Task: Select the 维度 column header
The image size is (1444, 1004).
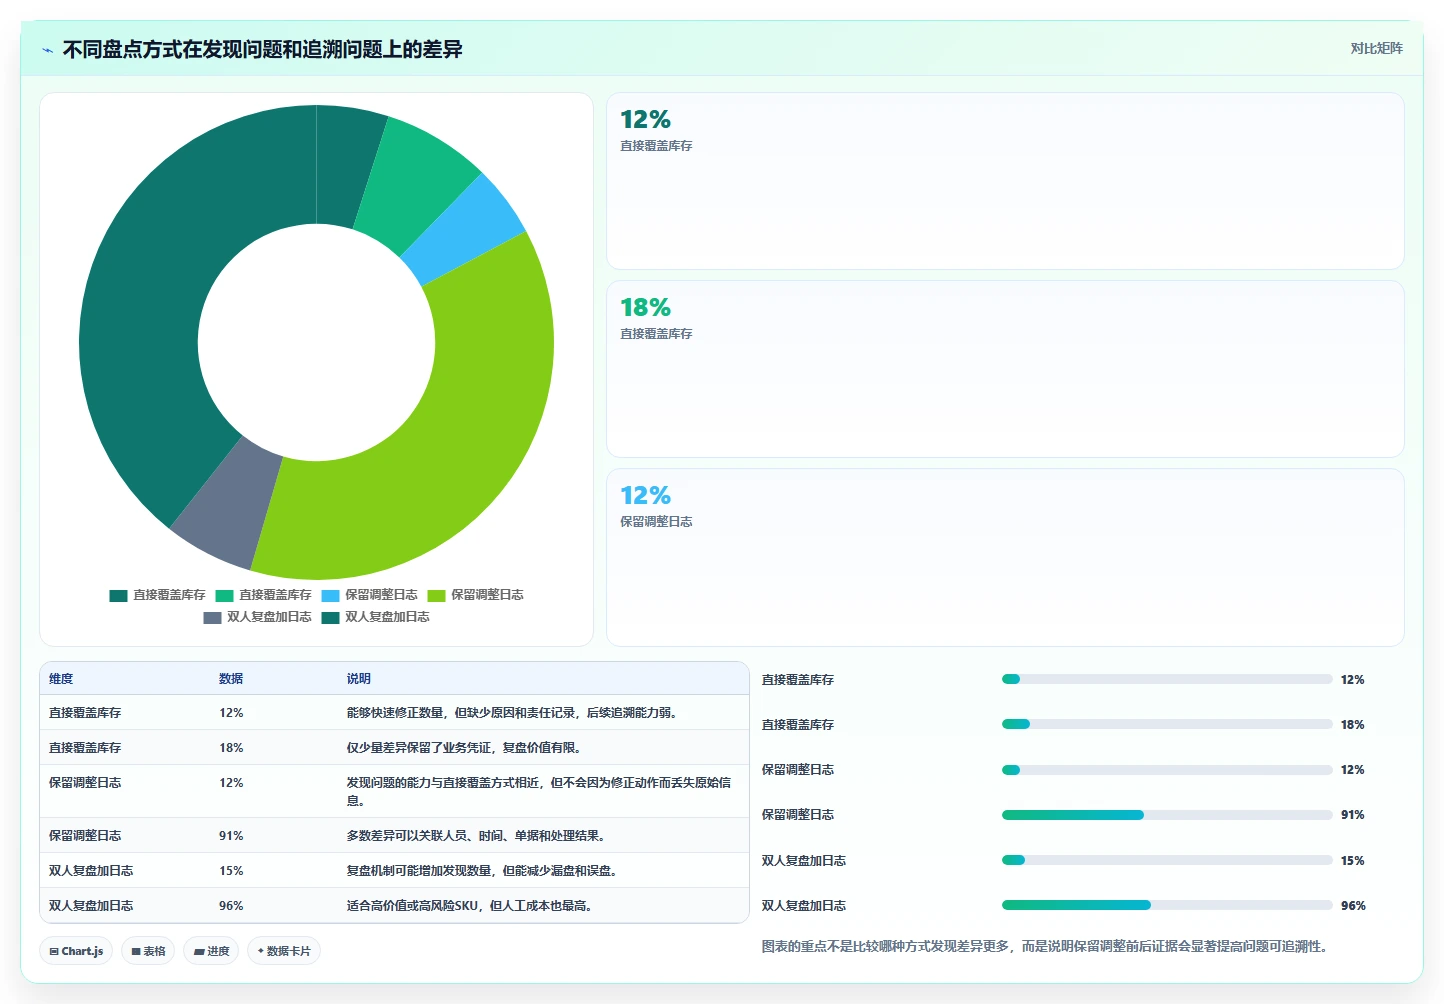Action: coord(61,678)
